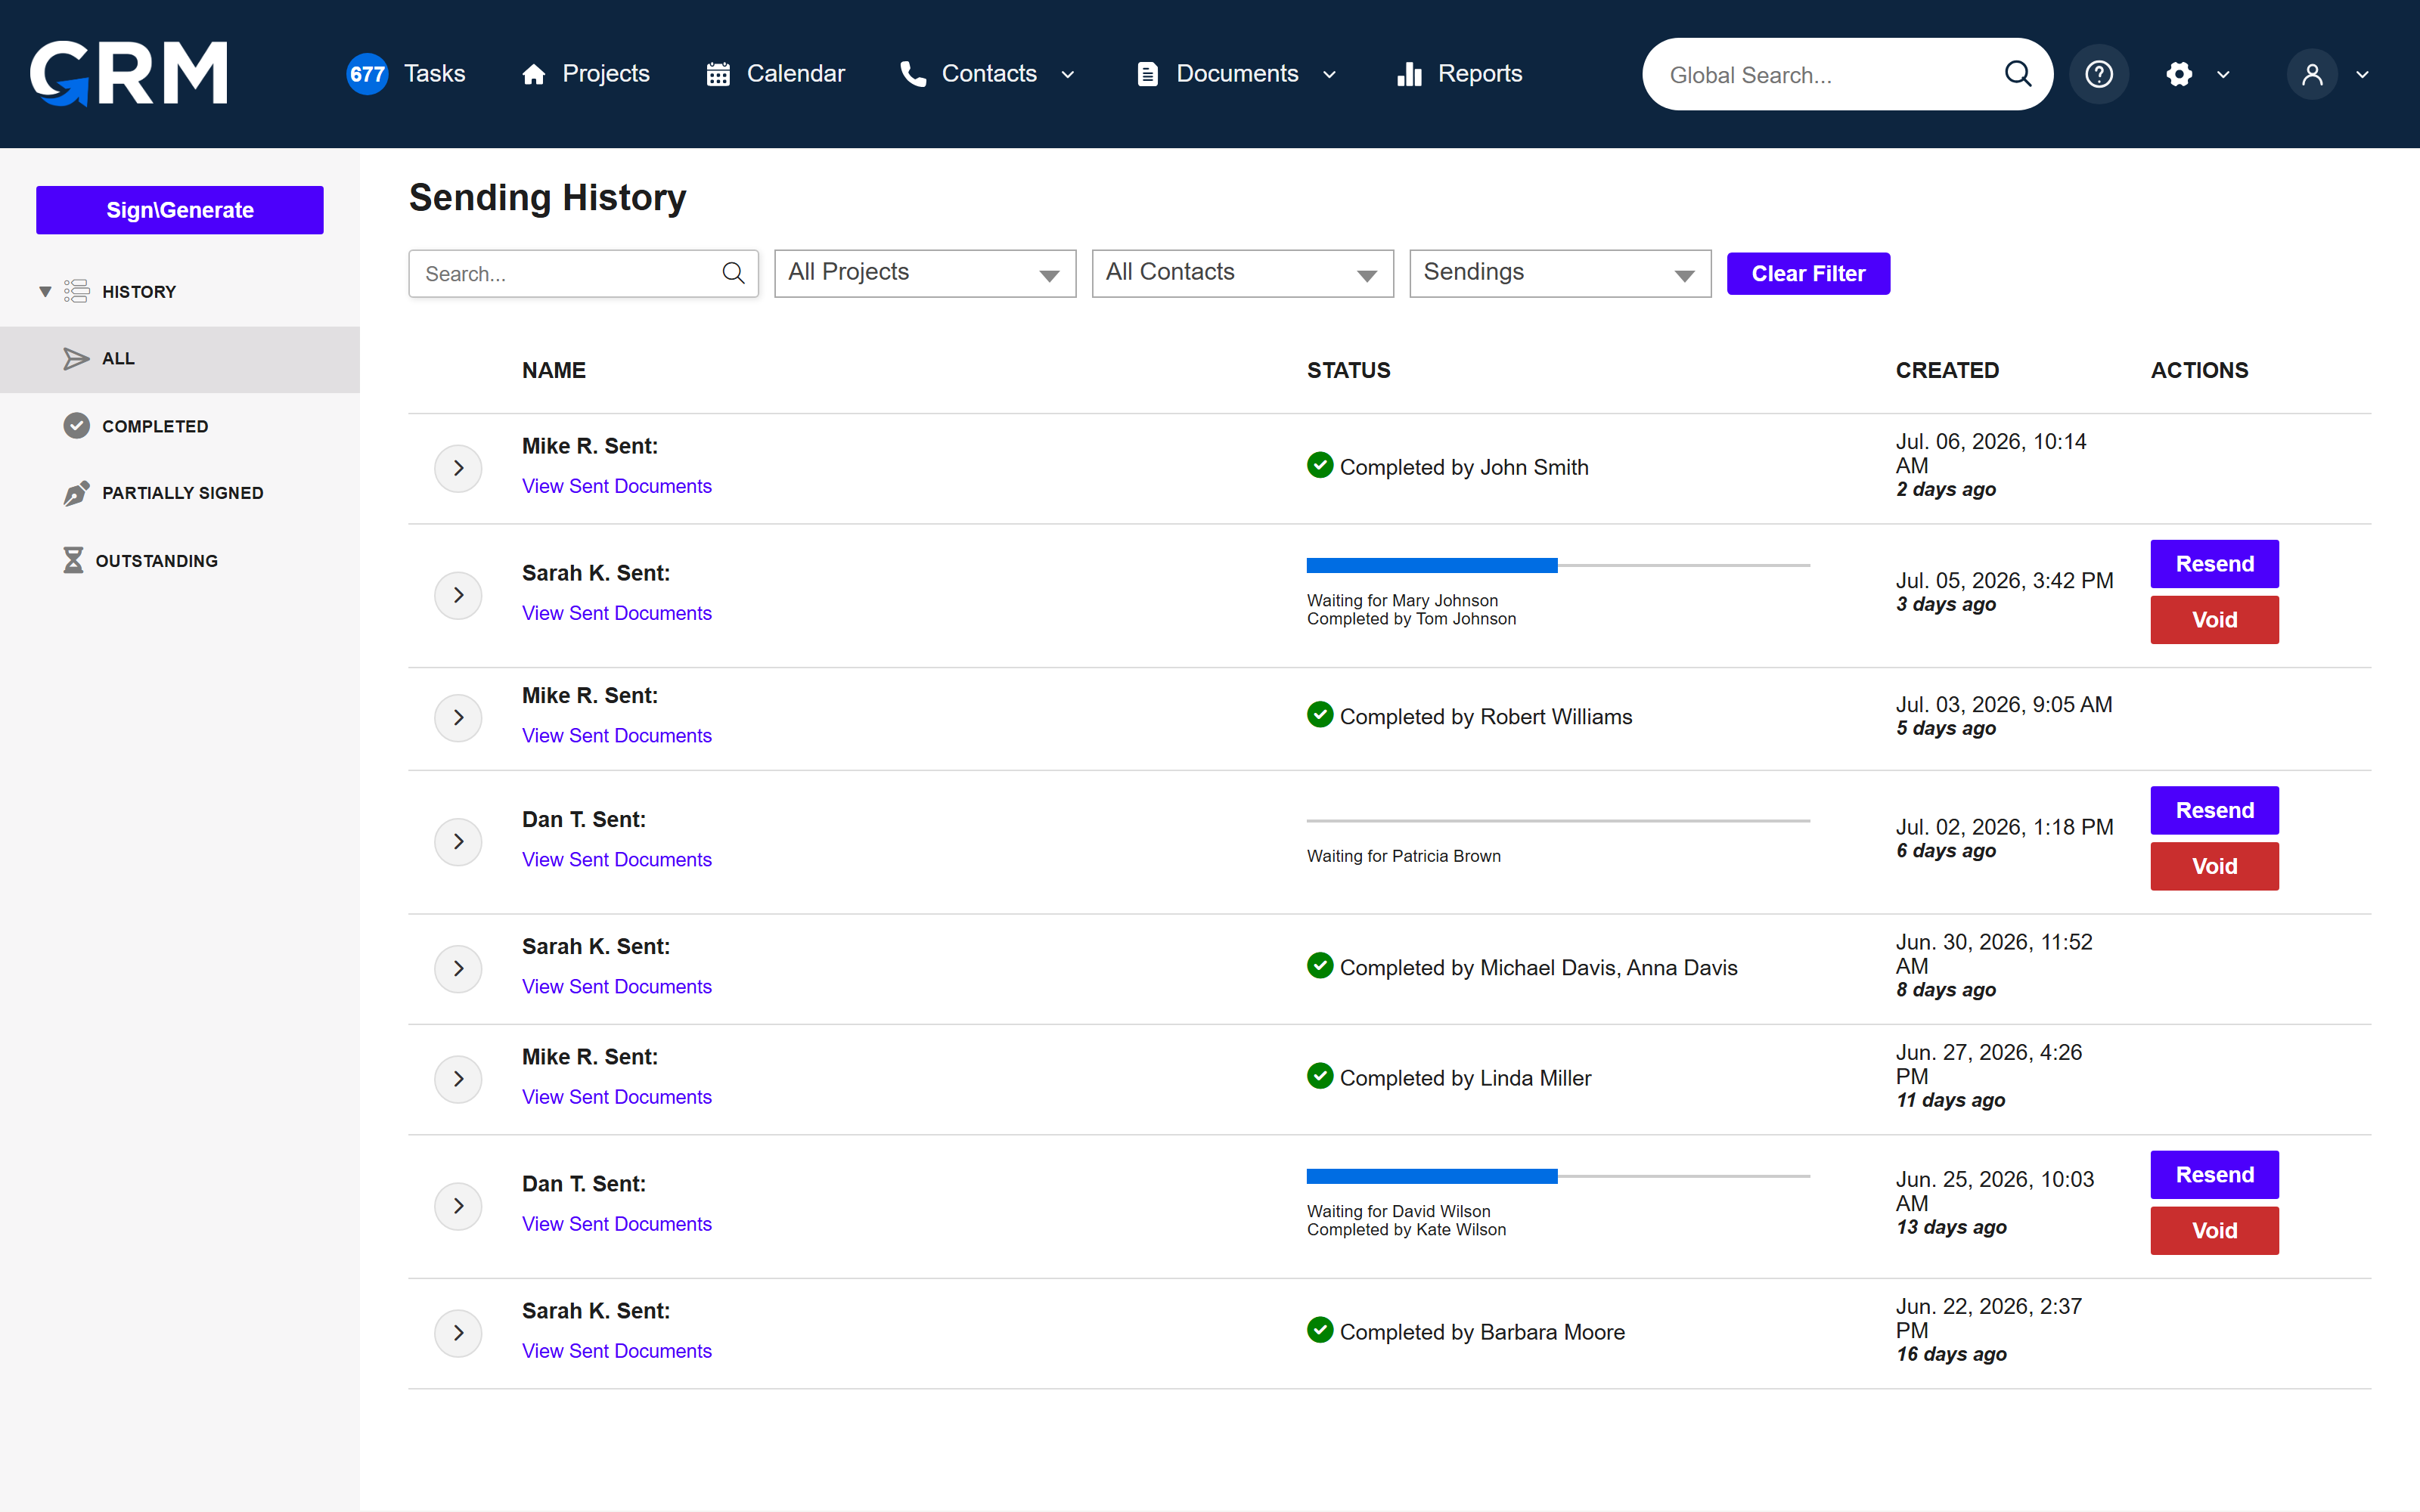Viewport: 2420px width, 1512px height.
Task: Collapse the History tree triangle
Action: click(x=45, y=292)
